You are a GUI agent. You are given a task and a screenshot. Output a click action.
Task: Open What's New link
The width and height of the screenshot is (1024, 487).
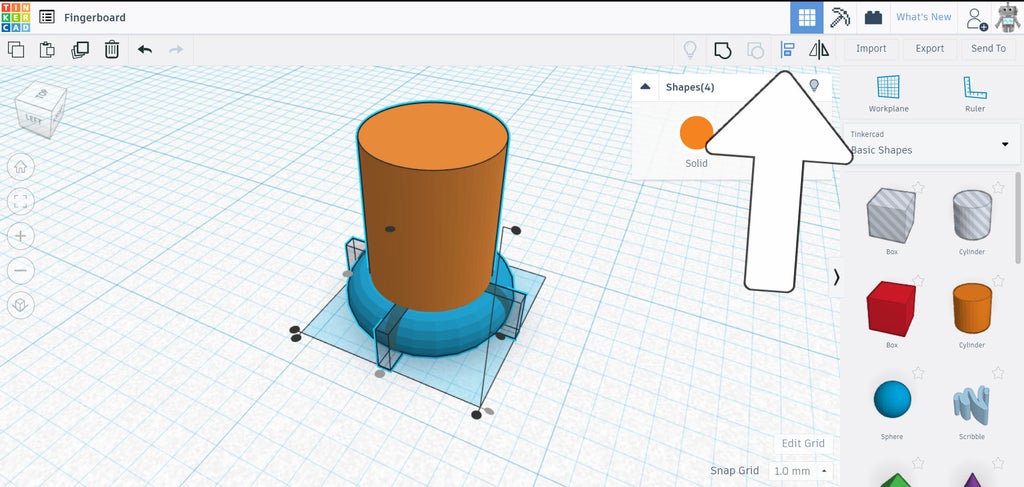[923, 17]
